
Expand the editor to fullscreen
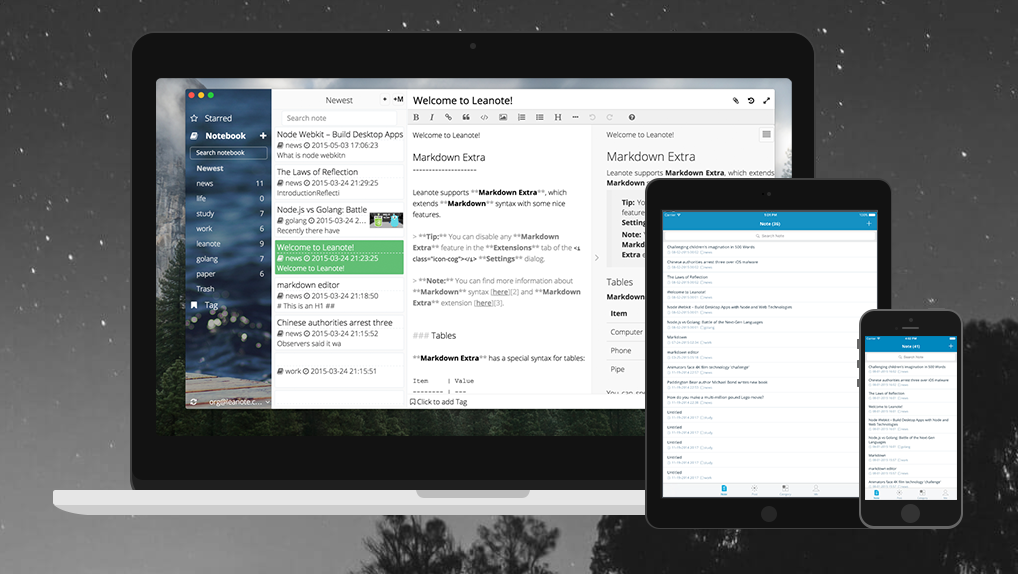pos(767,101)
